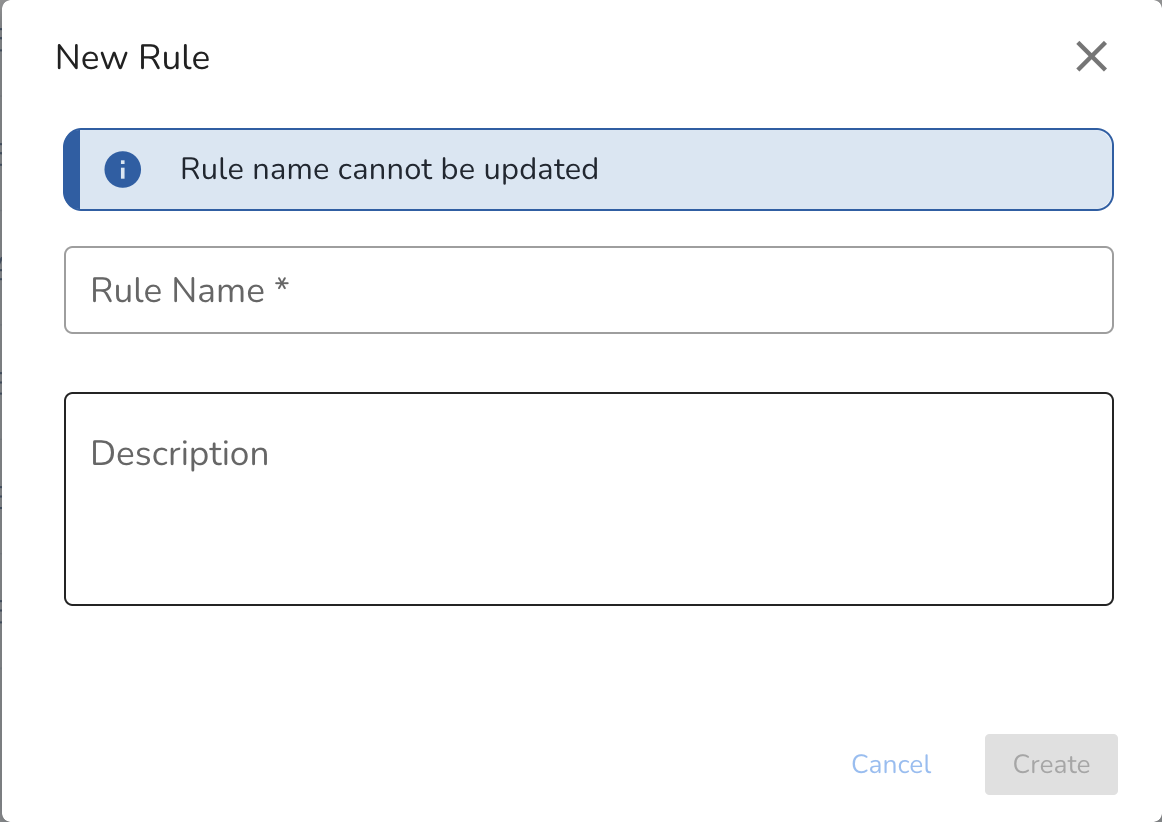Select the New Rule dialog title
Image resolution: width=1162 pixels, height=822 pixels.
coord(133,57)
